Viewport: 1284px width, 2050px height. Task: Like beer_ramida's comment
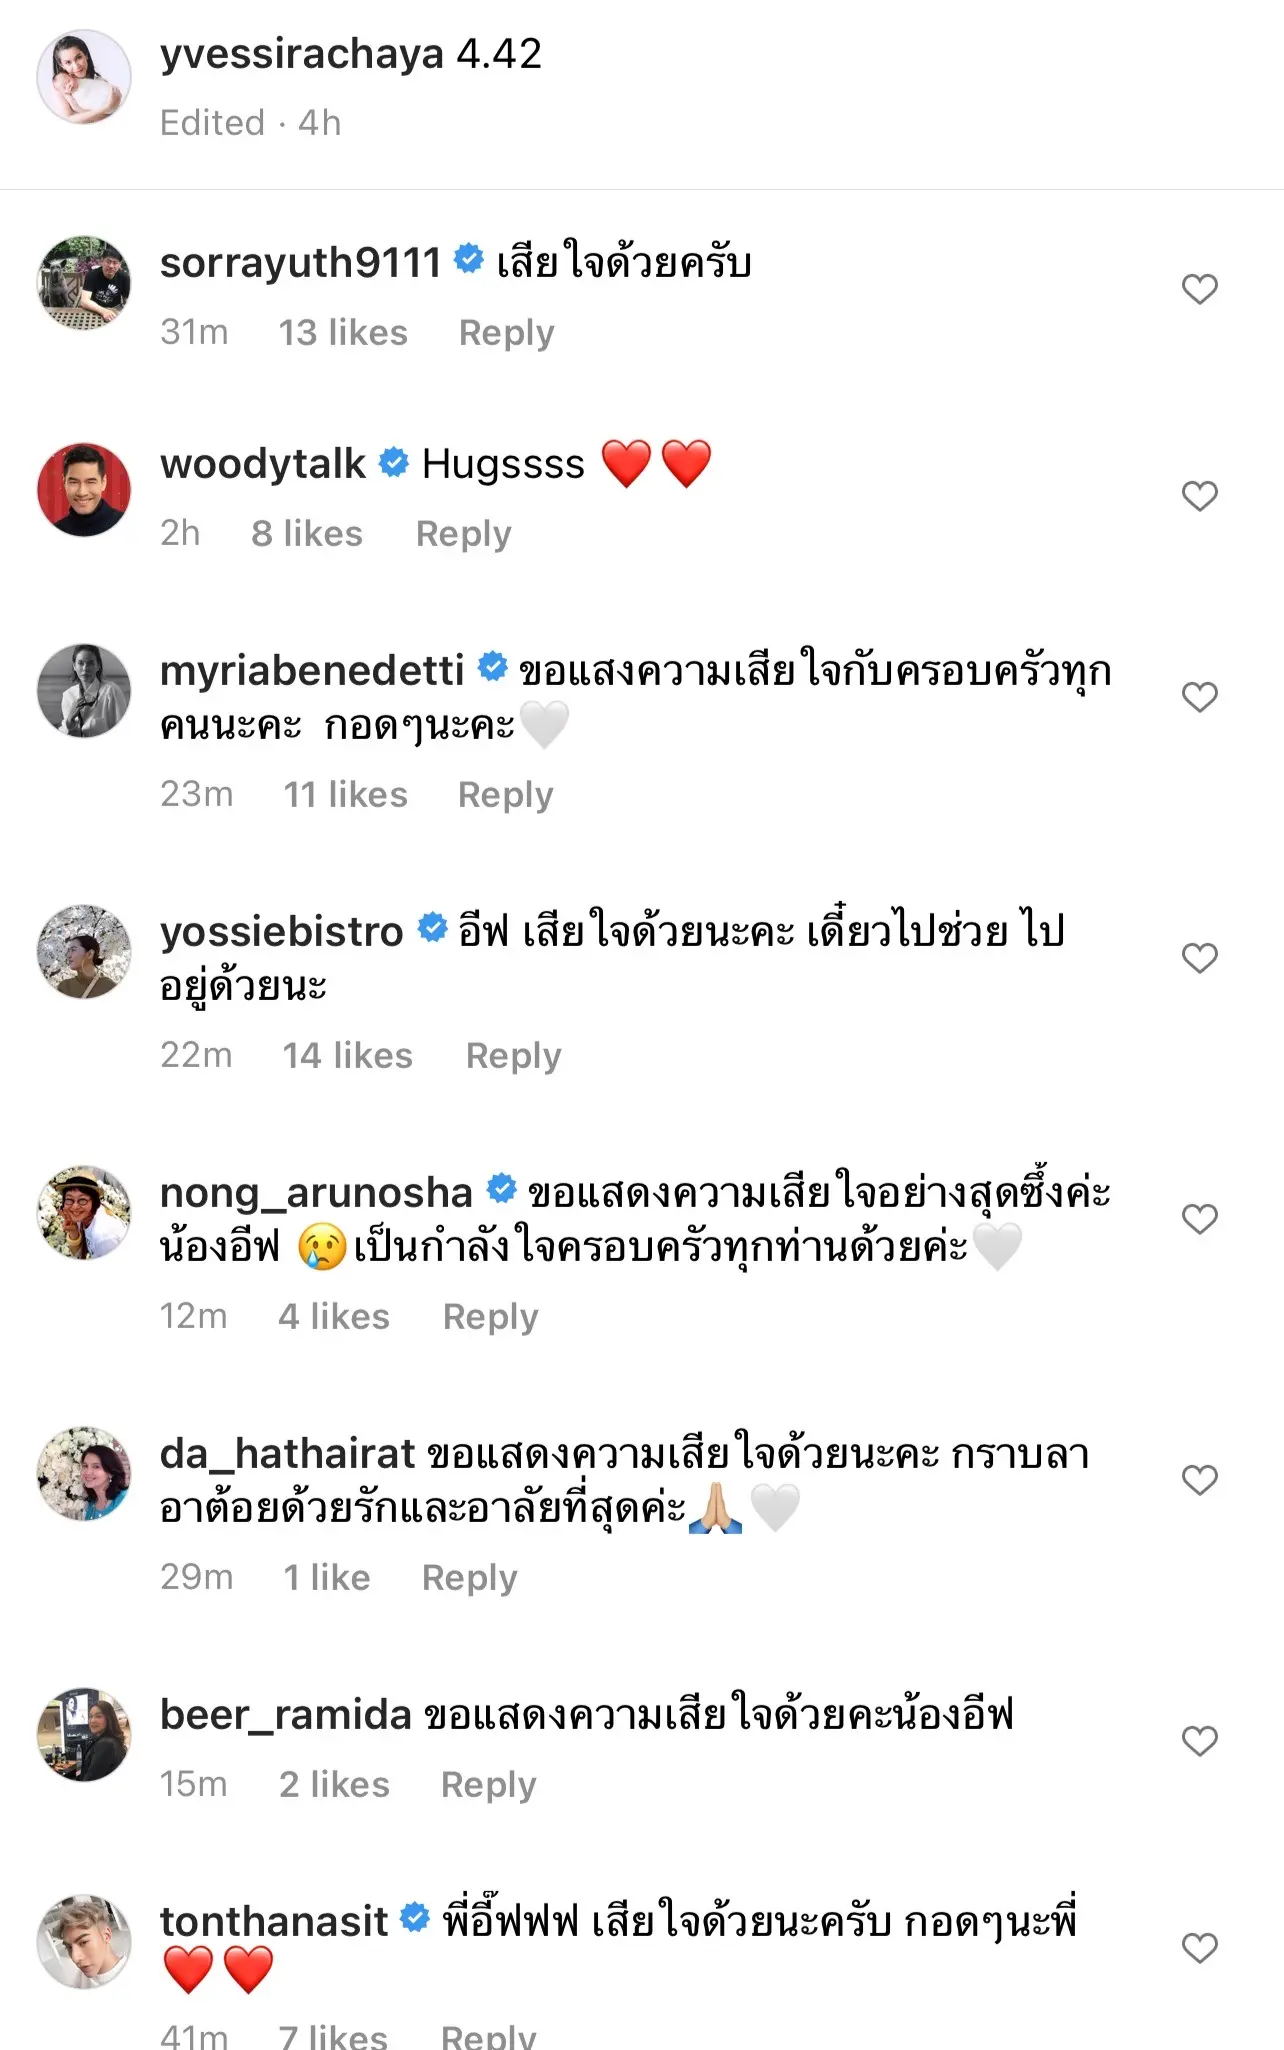(x=1199, y=1741)
